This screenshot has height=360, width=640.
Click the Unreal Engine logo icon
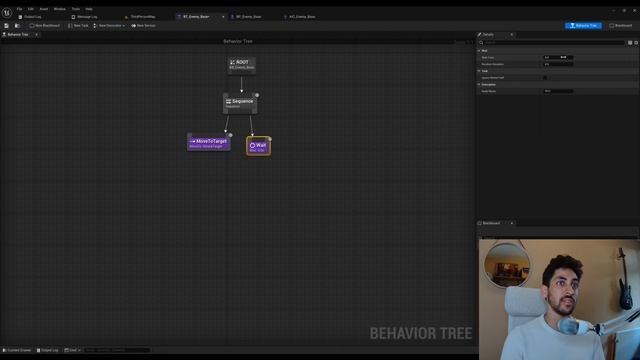(x=7, y=13)
